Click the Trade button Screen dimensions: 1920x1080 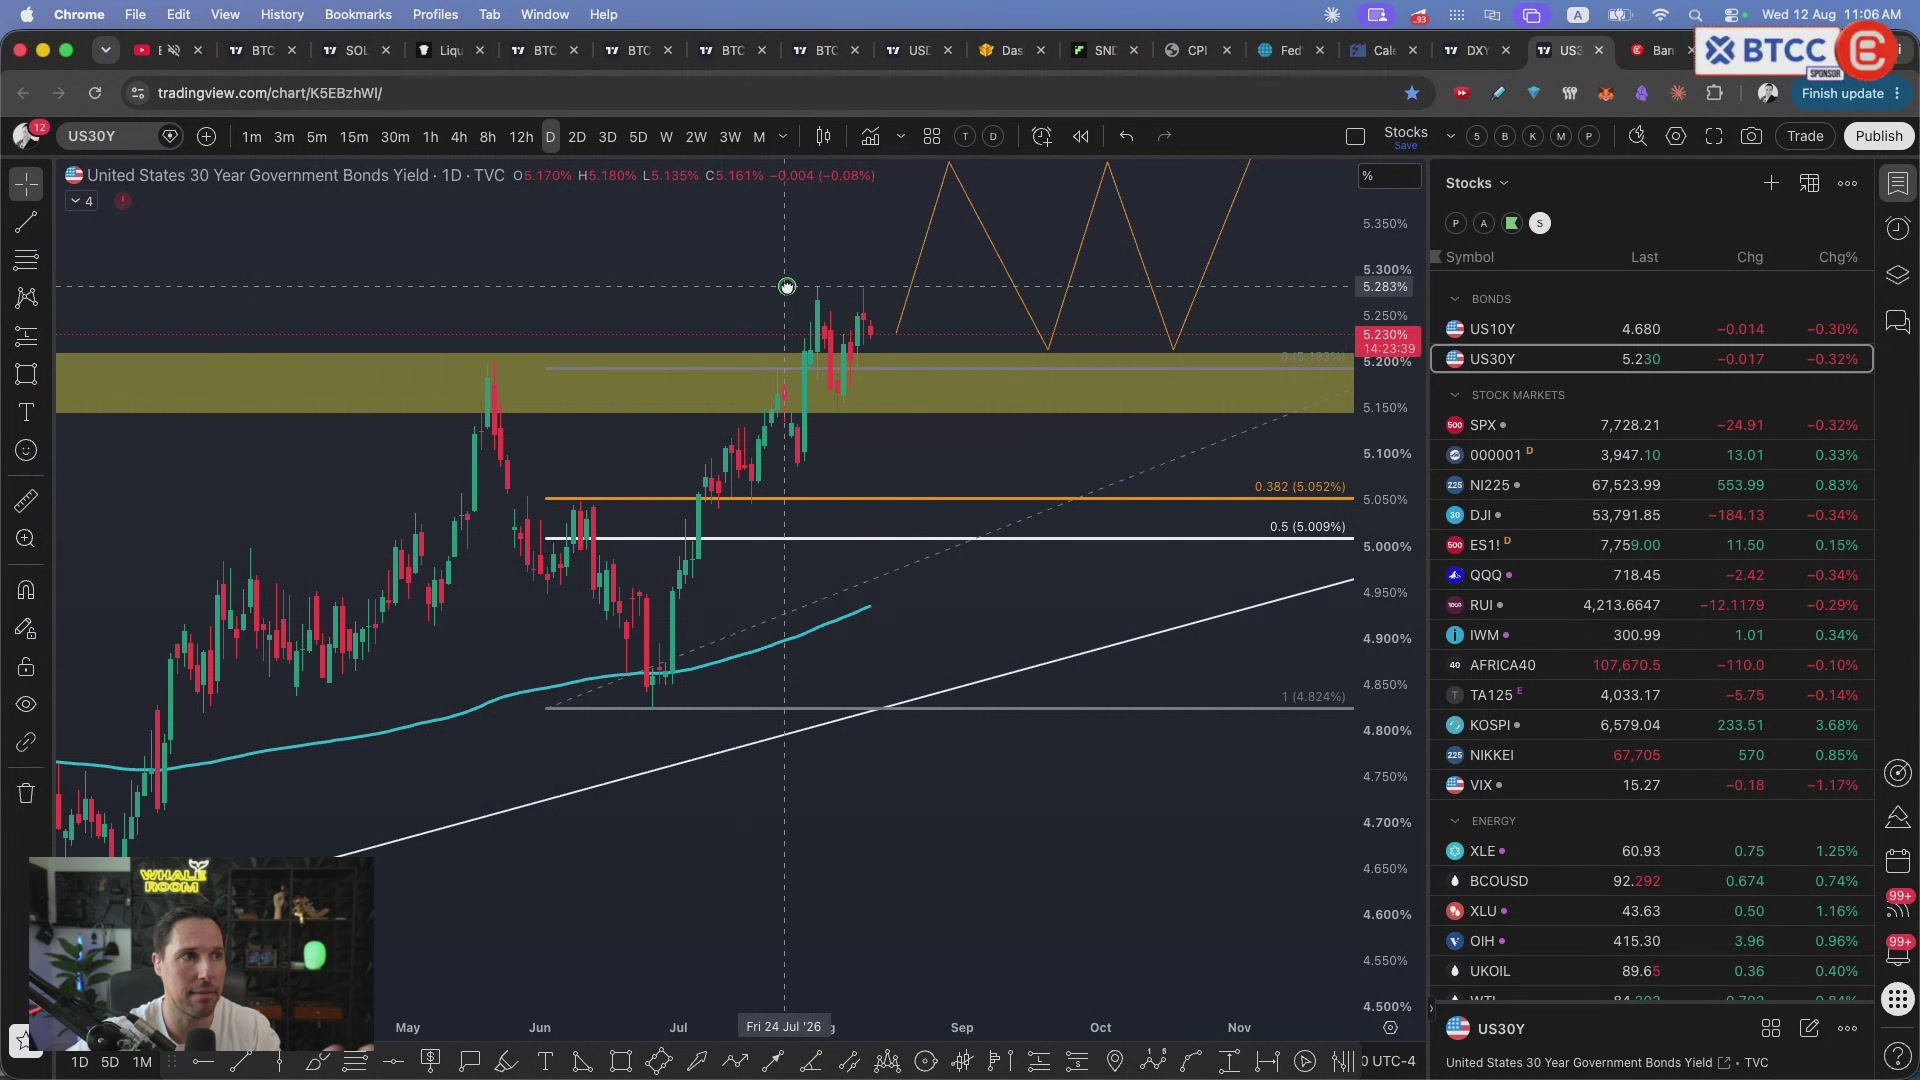click(x=1805, y=136)
